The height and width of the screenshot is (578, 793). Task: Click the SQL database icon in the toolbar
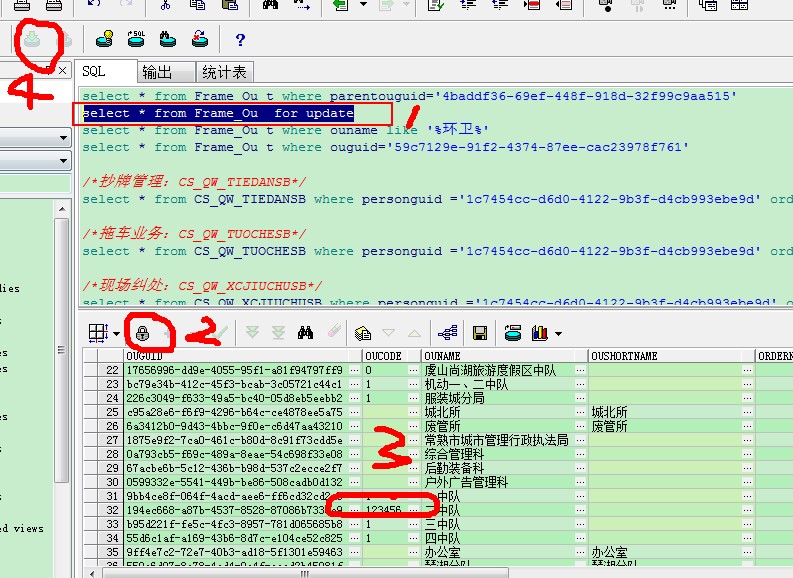coord(136,40)
